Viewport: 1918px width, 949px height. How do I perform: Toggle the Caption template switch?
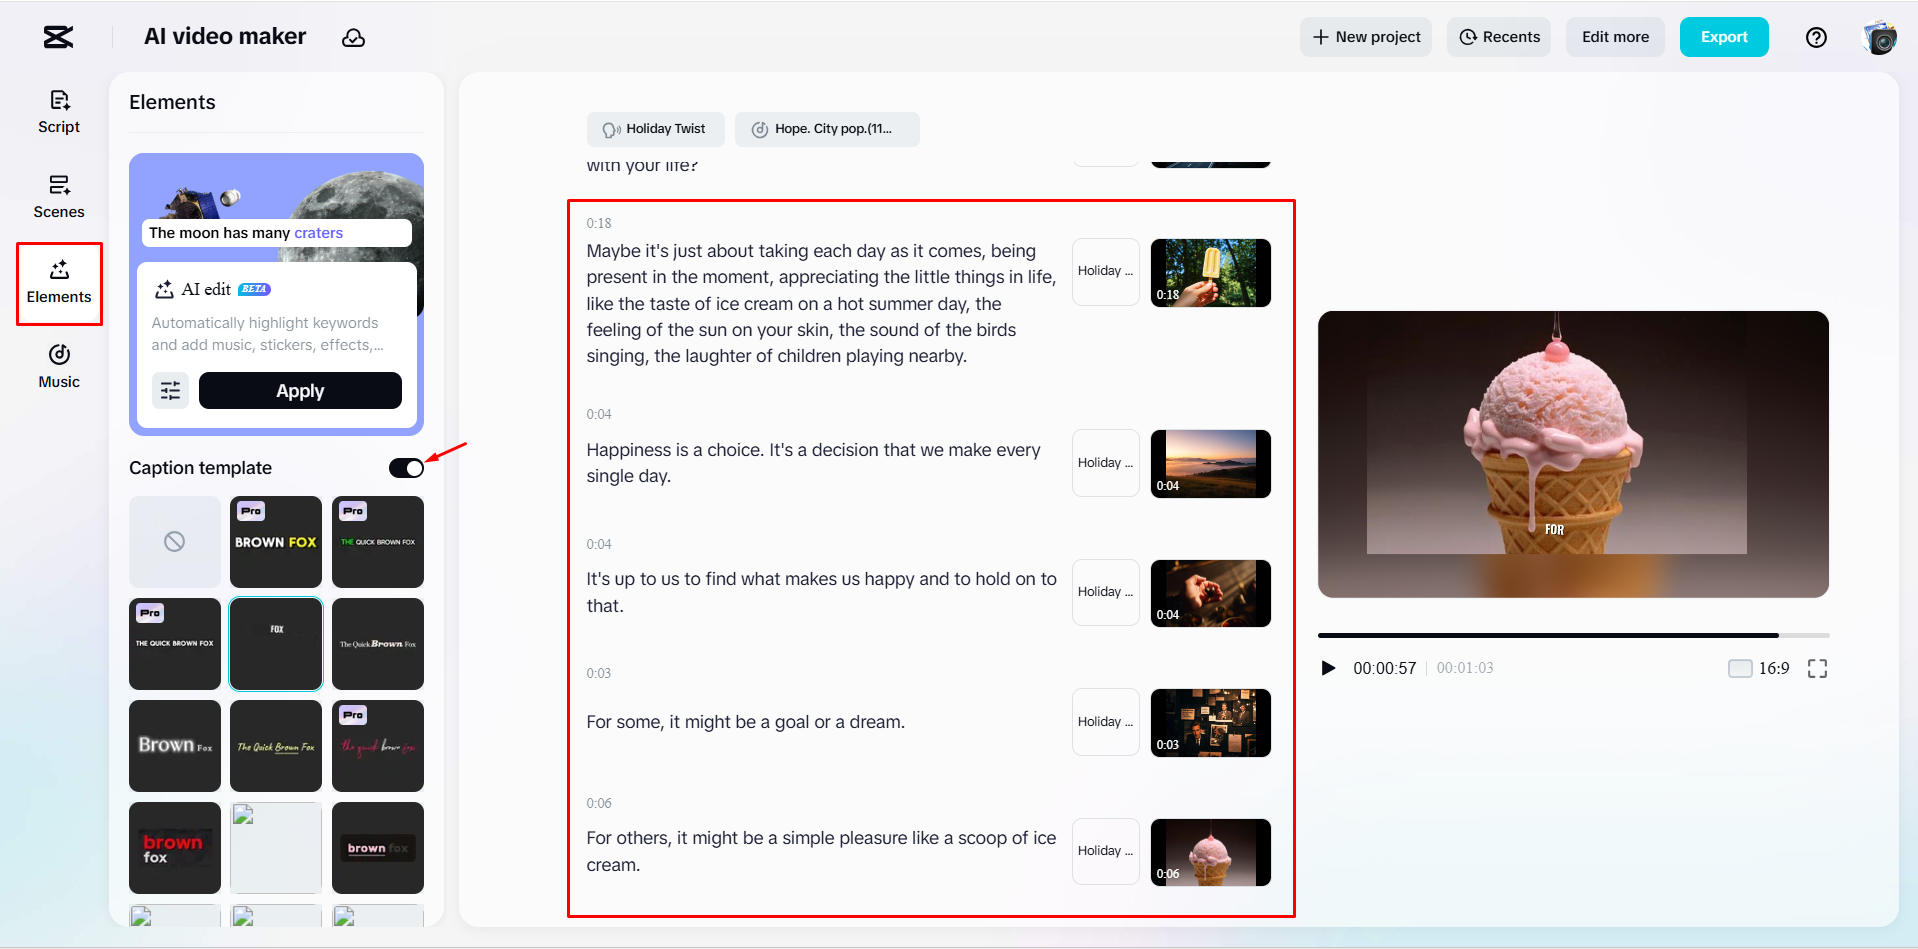[x=406, y=467]
